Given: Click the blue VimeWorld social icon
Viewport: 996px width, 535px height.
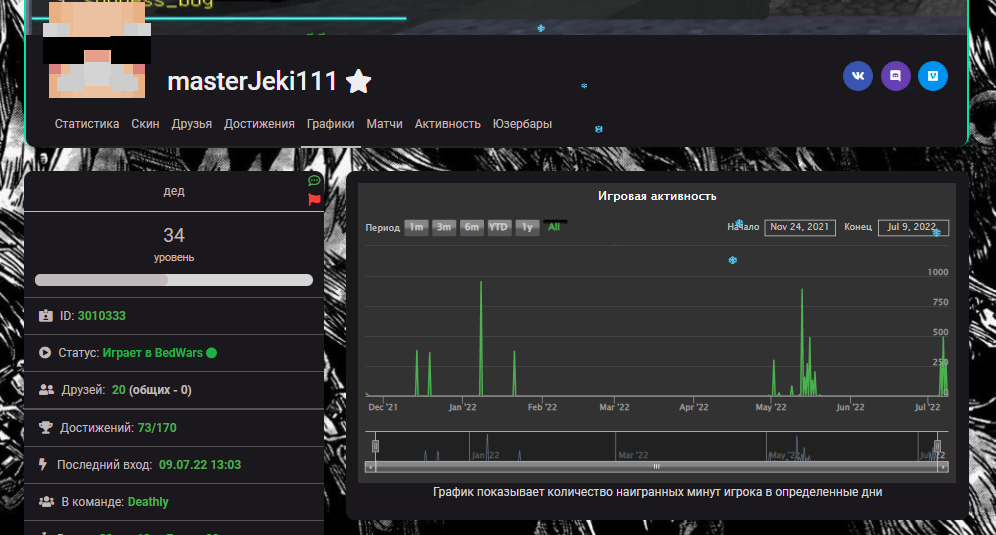Looking at the screenshot, I should (933, 76).
